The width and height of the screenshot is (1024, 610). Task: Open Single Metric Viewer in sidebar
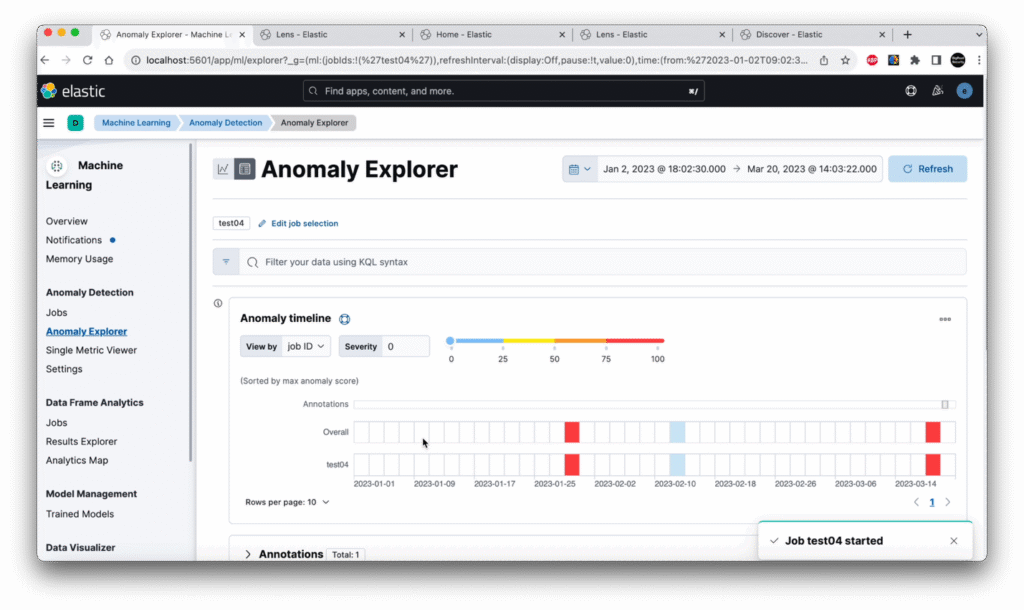tap(91, 350)
